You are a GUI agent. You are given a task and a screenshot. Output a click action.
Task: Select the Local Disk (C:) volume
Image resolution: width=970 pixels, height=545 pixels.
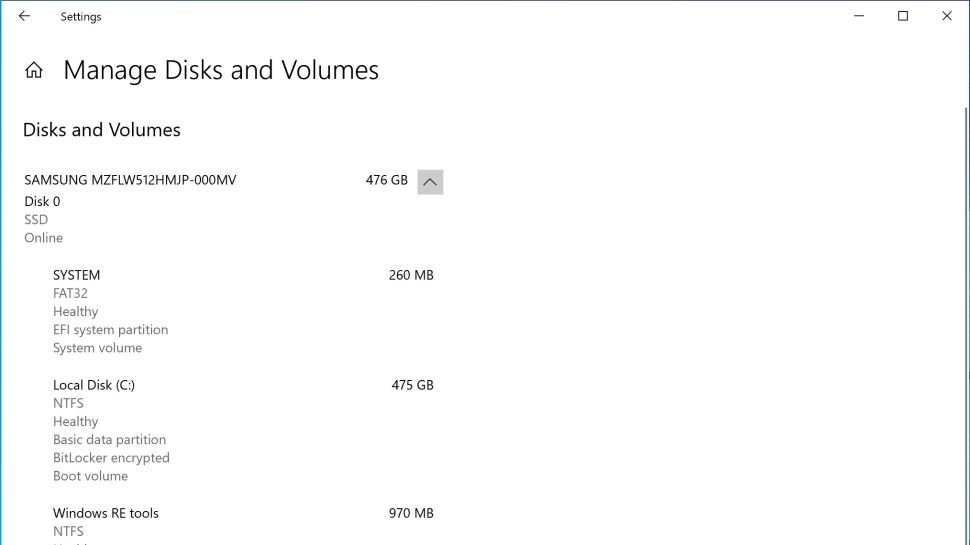point(94,385)
